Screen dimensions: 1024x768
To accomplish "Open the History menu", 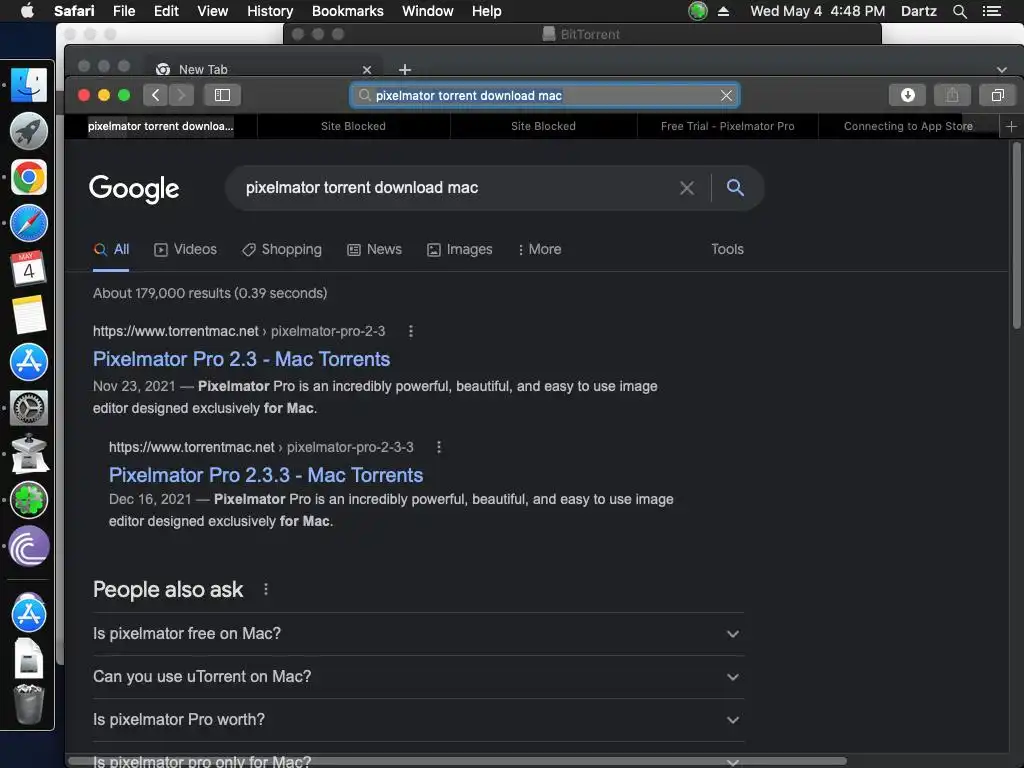I will coord(270,11).
